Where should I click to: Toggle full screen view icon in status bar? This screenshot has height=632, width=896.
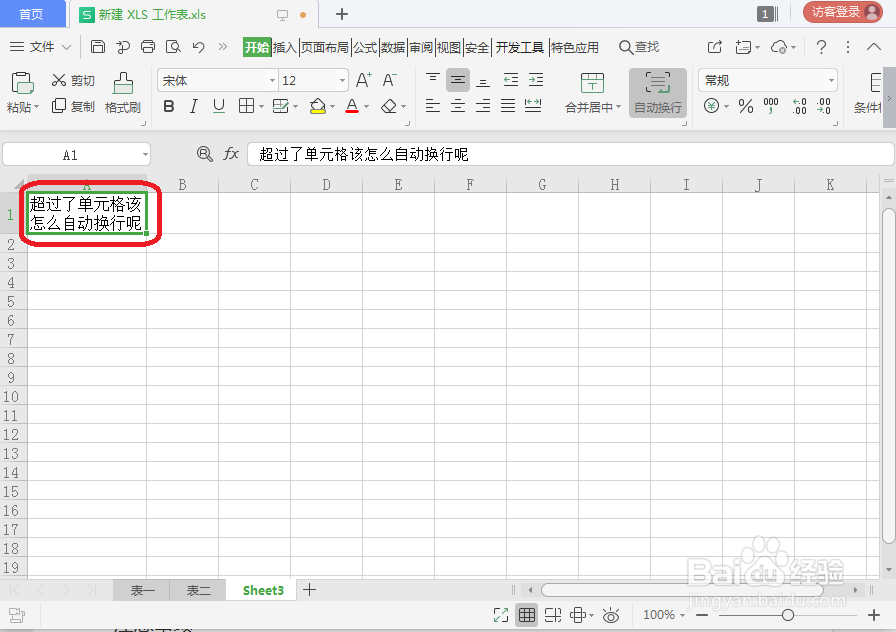(x=501, y=615)
